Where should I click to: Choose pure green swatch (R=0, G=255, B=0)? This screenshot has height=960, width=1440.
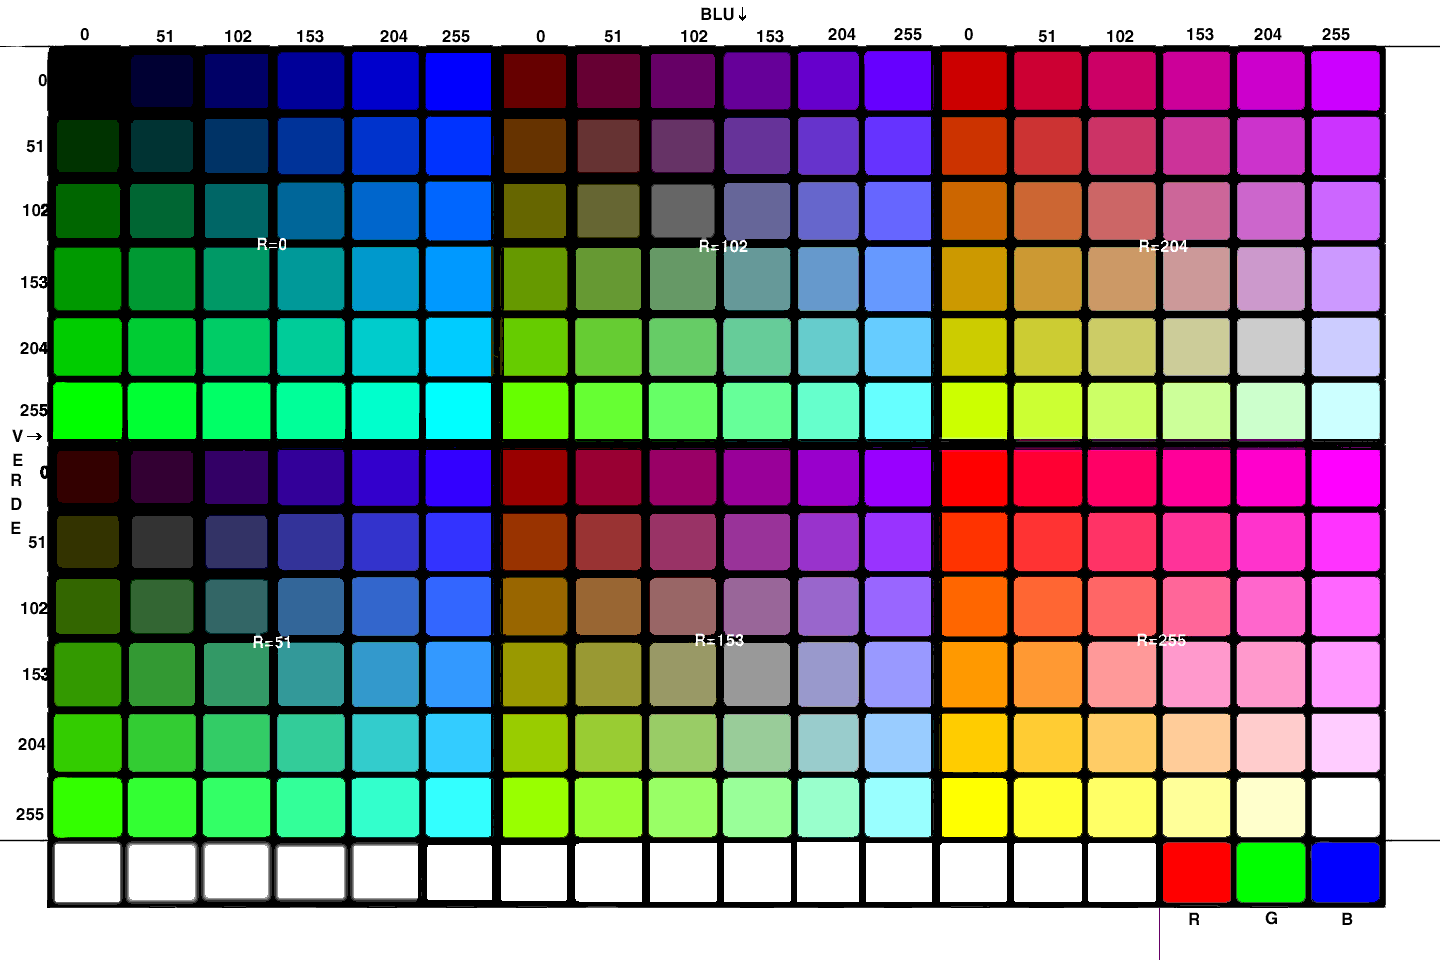point(87,410)
